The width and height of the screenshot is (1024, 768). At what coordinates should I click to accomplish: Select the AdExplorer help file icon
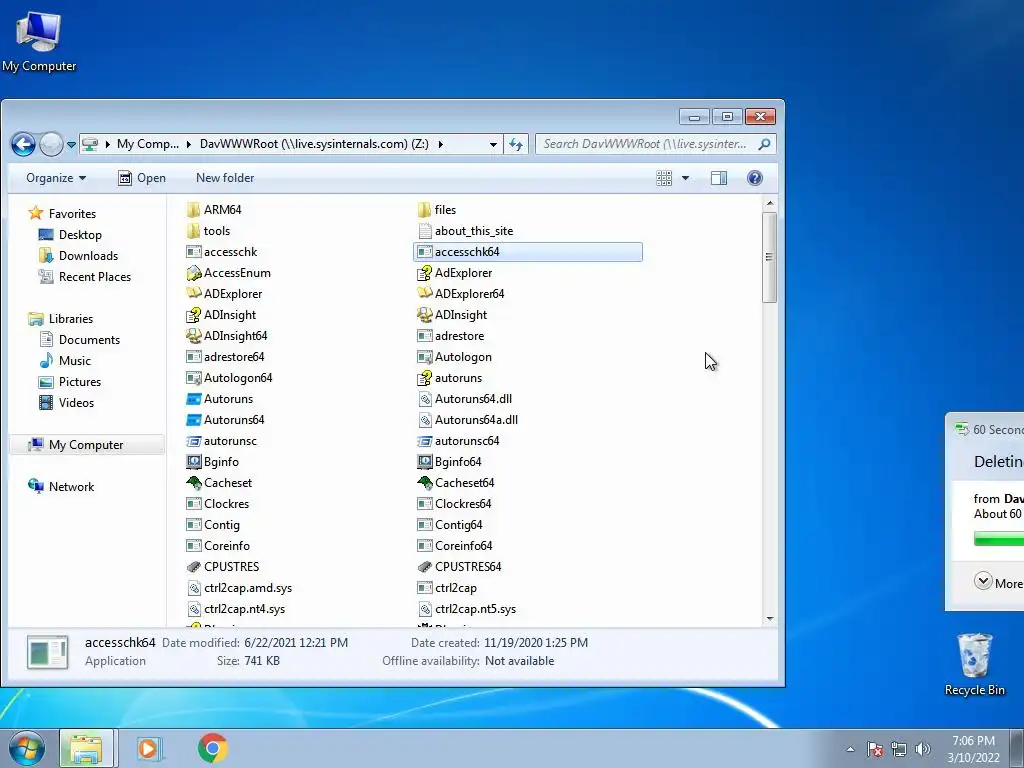pos(424,273)
